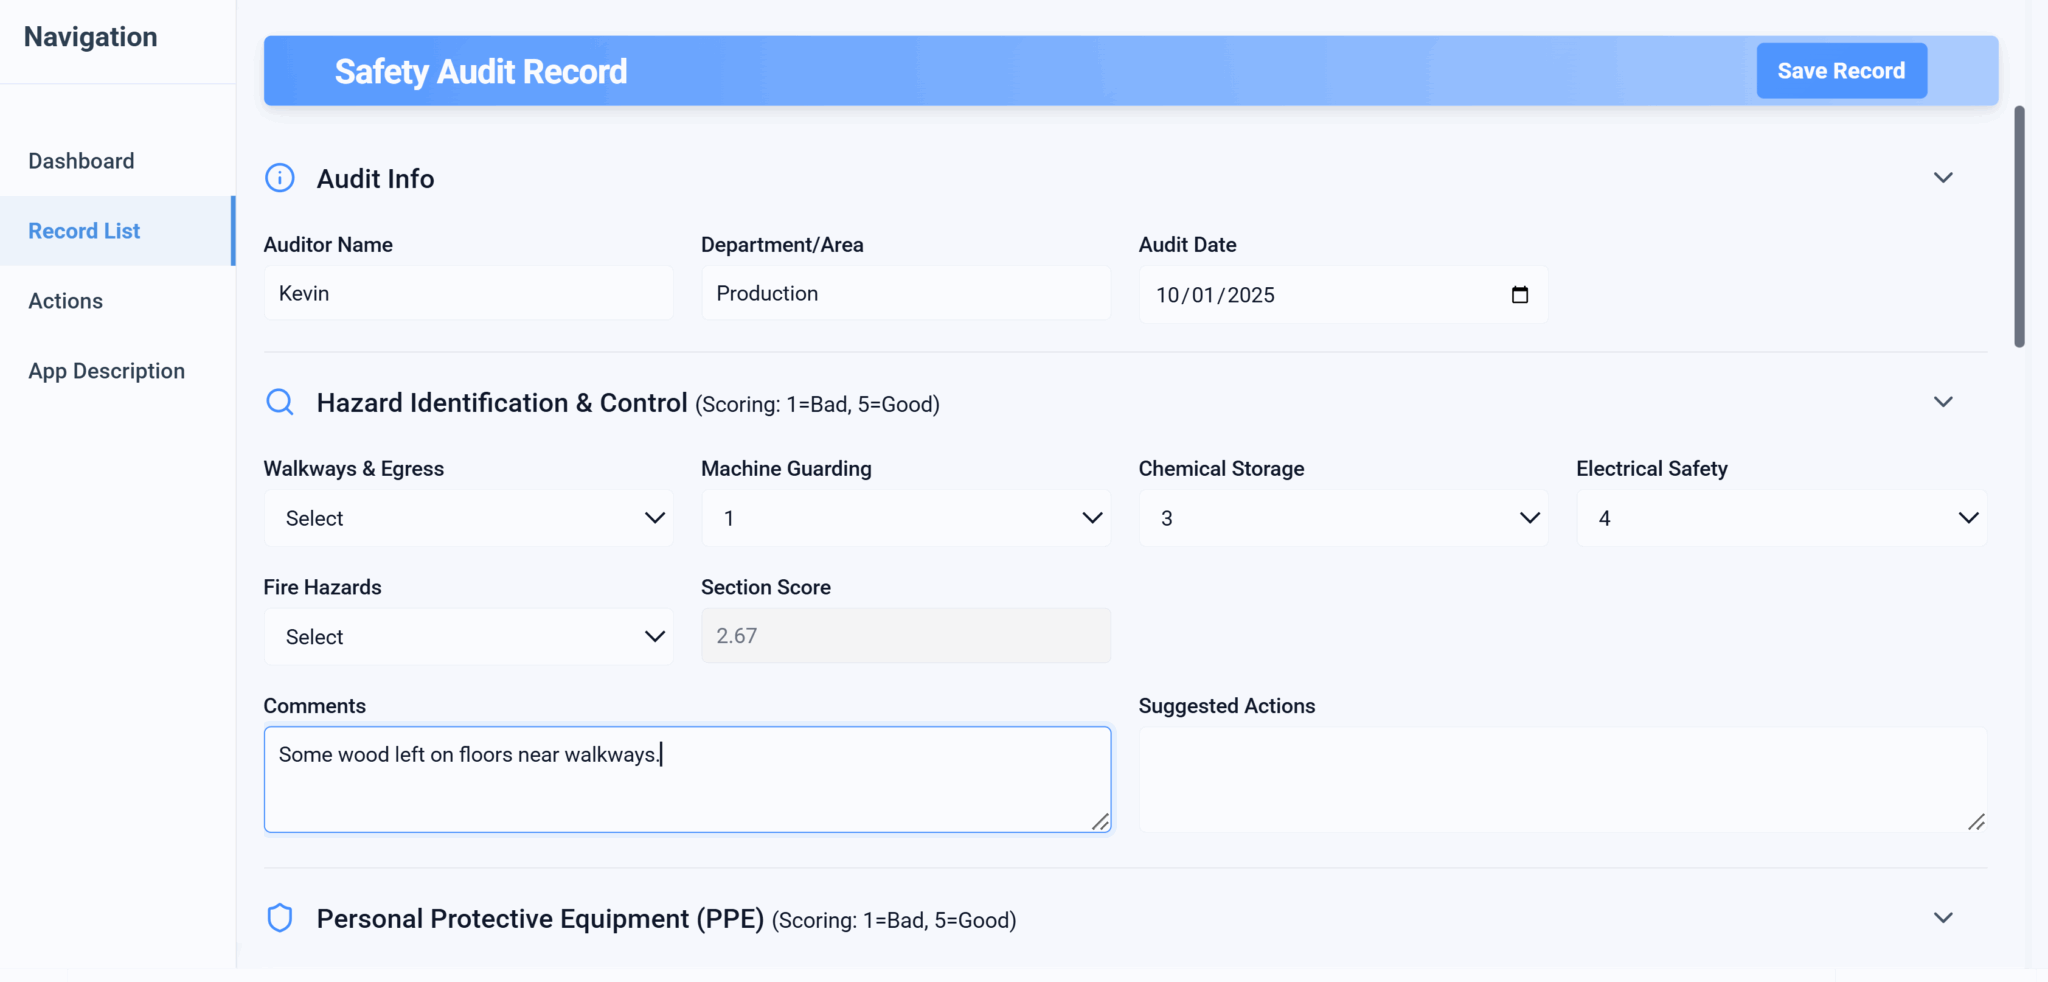Collapse the Audit Info section chevron
The width and height of the screenshot is (2048, 982).
coord(1943,178)
